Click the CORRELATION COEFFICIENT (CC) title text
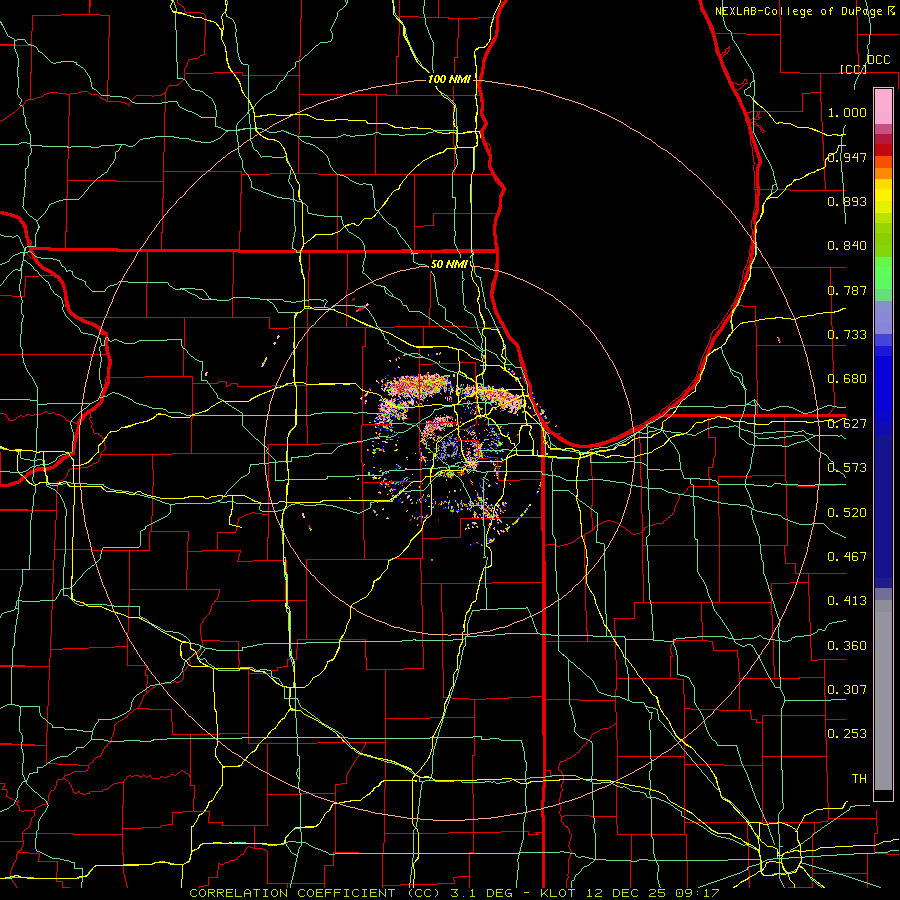This screenshot has width=900, height=900. coord(315,893)
